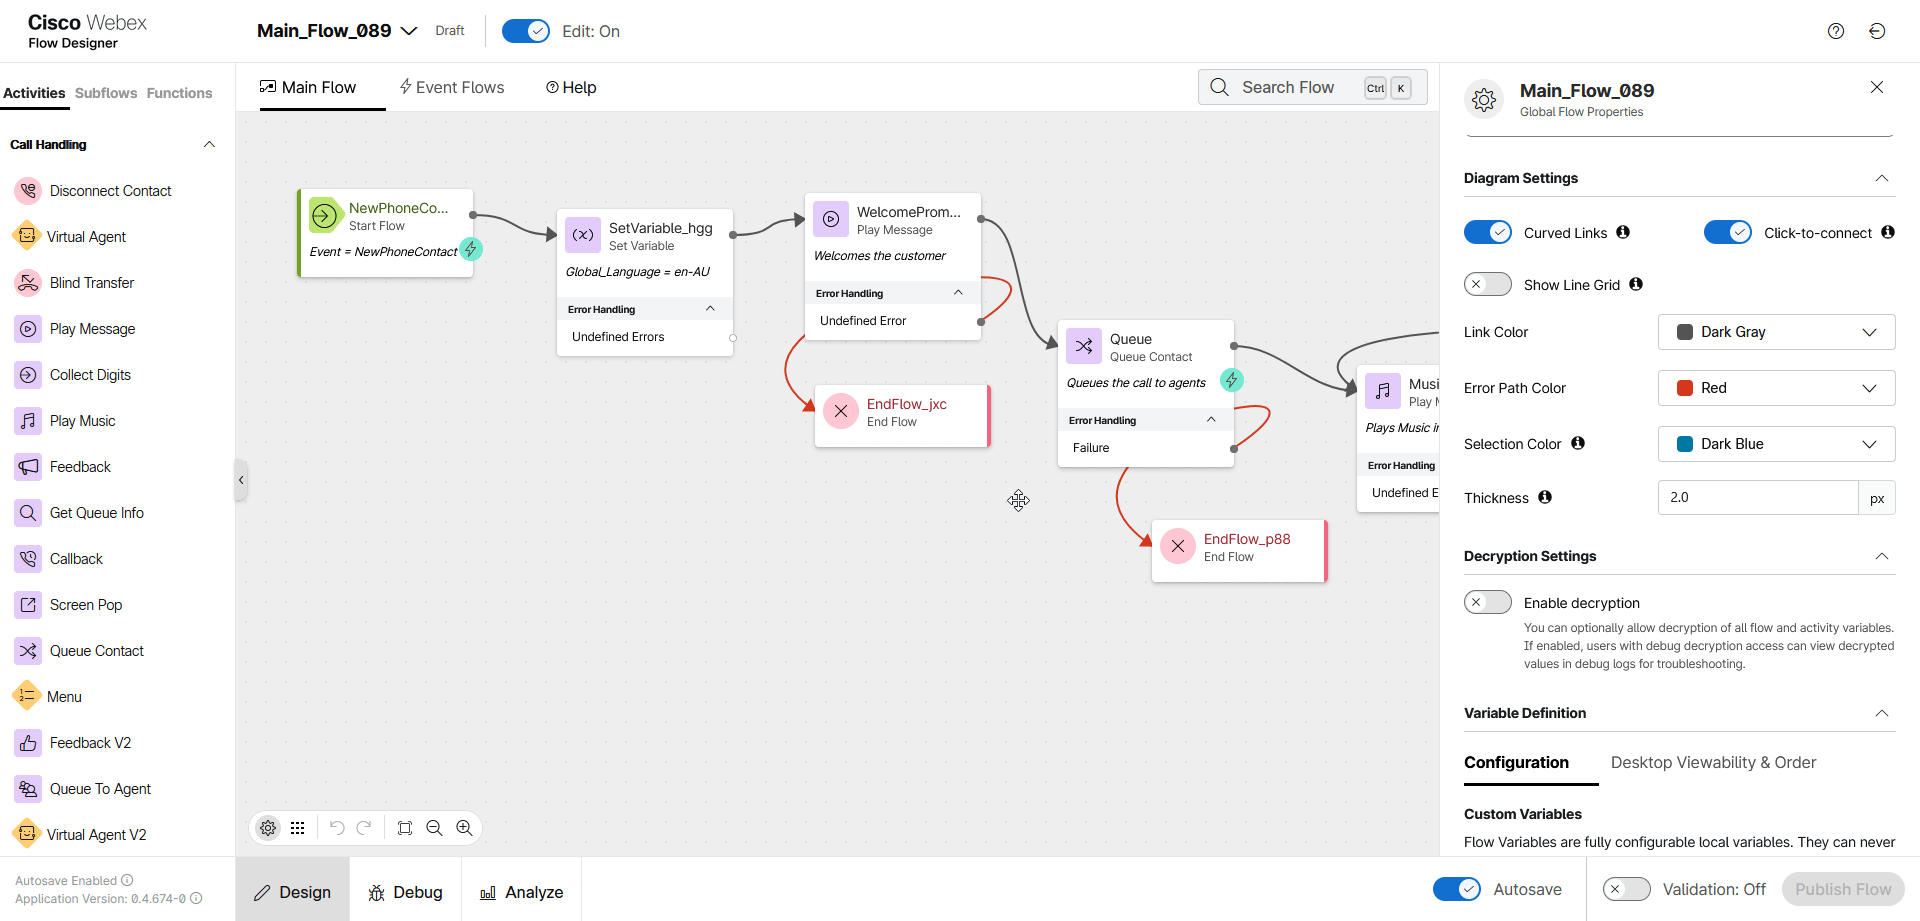This screenshot has height=921, width=1920.
Task: Click the Disconnect Contact activity icon
Action: (x=28, y=191)
